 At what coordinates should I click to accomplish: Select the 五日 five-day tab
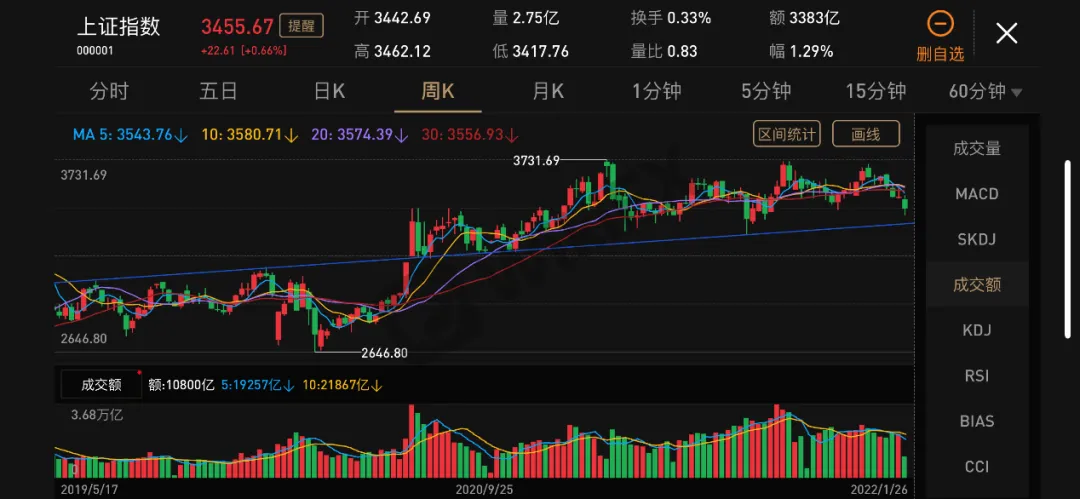(x=218, y=92)
